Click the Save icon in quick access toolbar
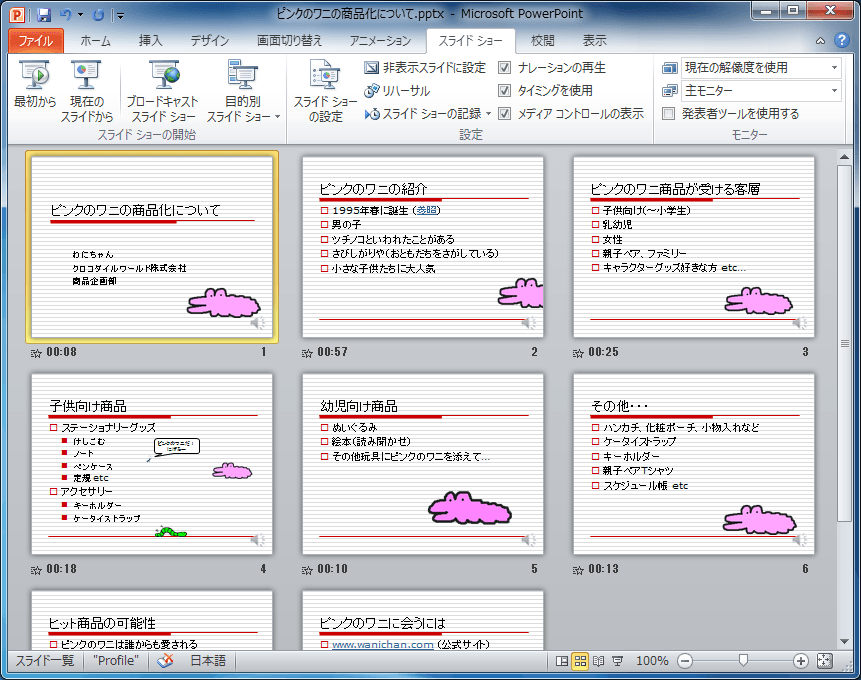This screenshot has height=680, width=861. pyautogui.click(x=44, y=15)
